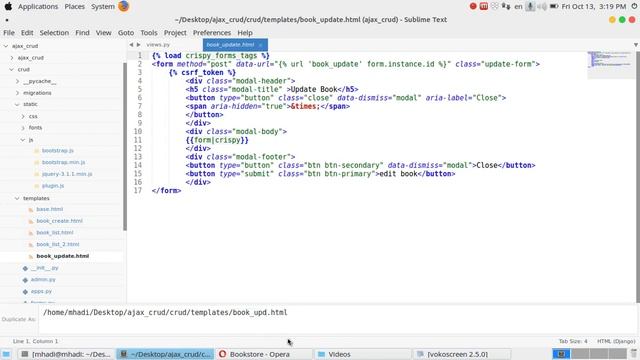The image size is (640, 360).
Task: Collapse the js folder
Action: [x=23, y=140]
